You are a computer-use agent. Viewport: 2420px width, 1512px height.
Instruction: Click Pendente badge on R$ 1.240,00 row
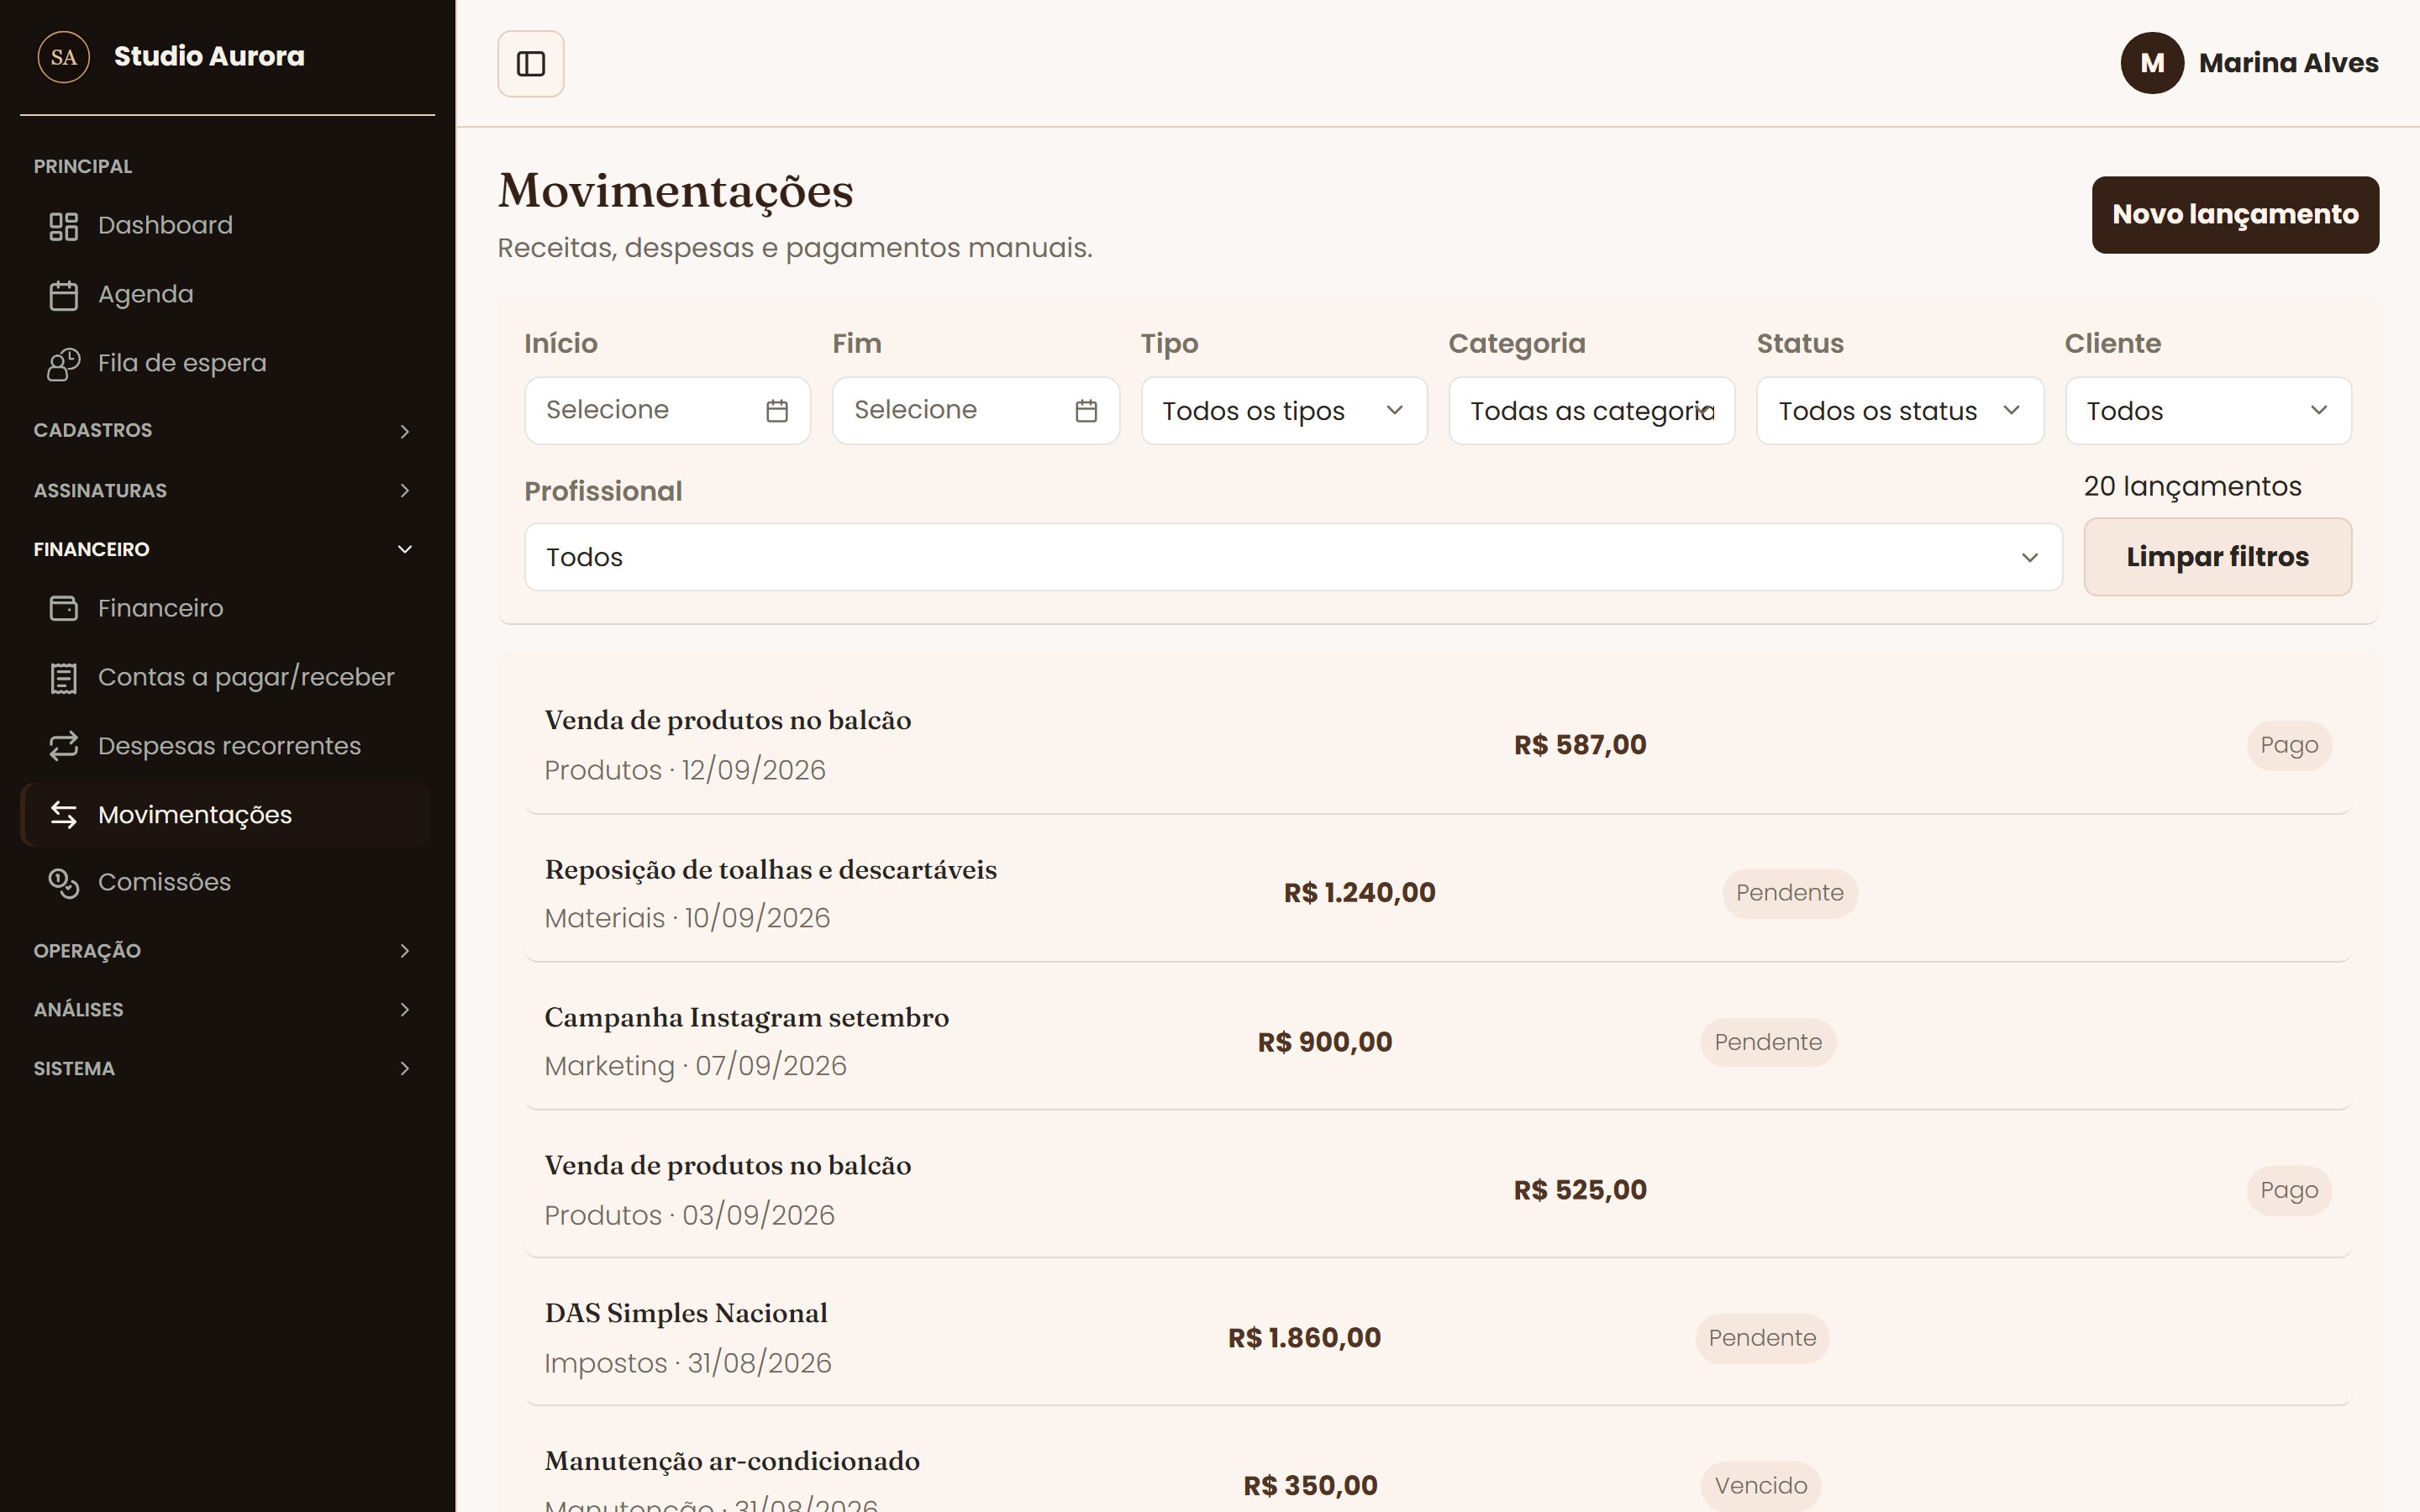coord(1789,894)
